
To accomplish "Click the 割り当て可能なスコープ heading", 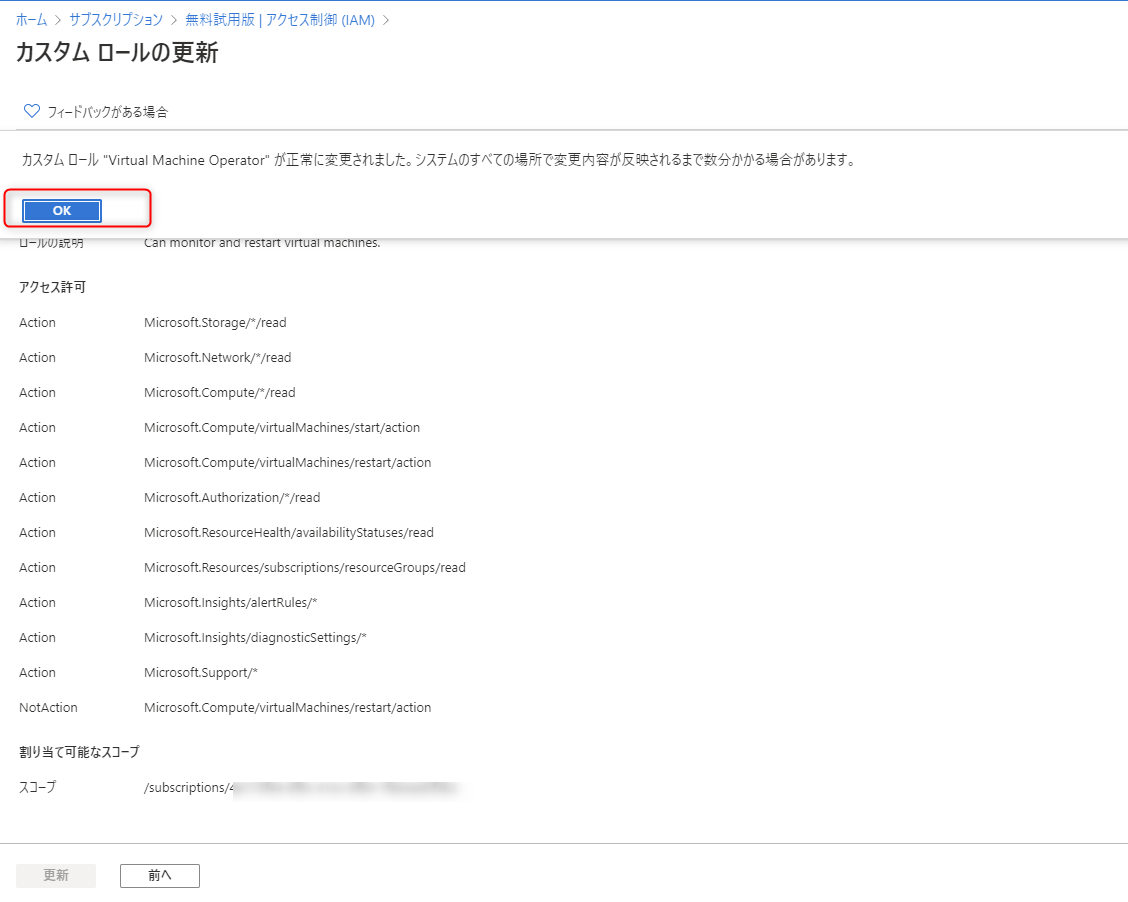I will tap(79, 752).
